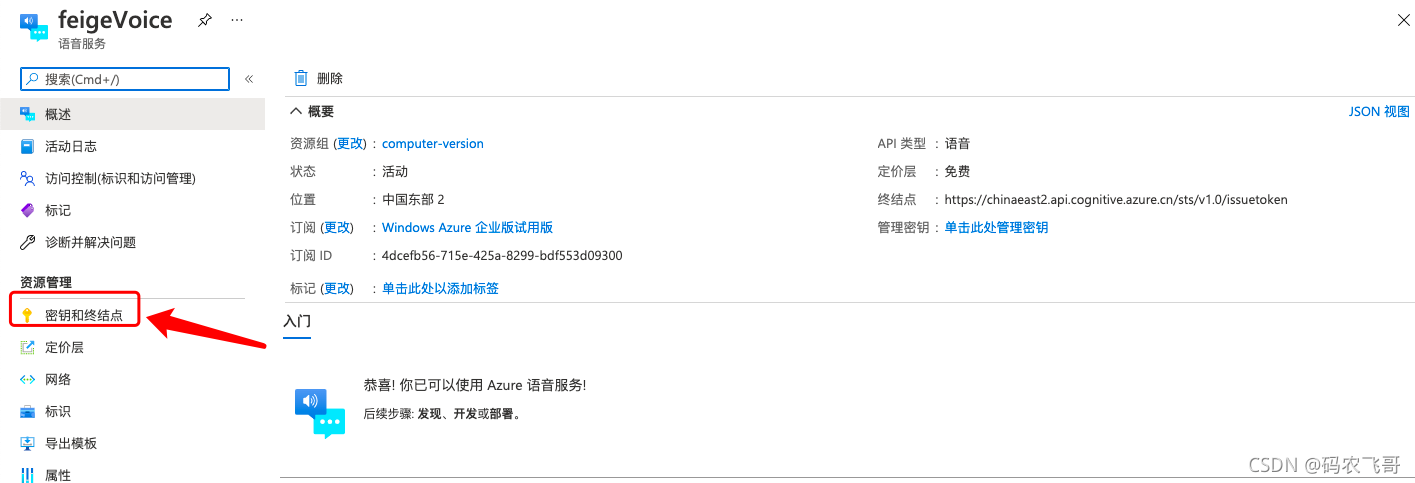1415x483 pixels.
Task: Click the computer-version resource group link
Action: click(x=433, y=144)
